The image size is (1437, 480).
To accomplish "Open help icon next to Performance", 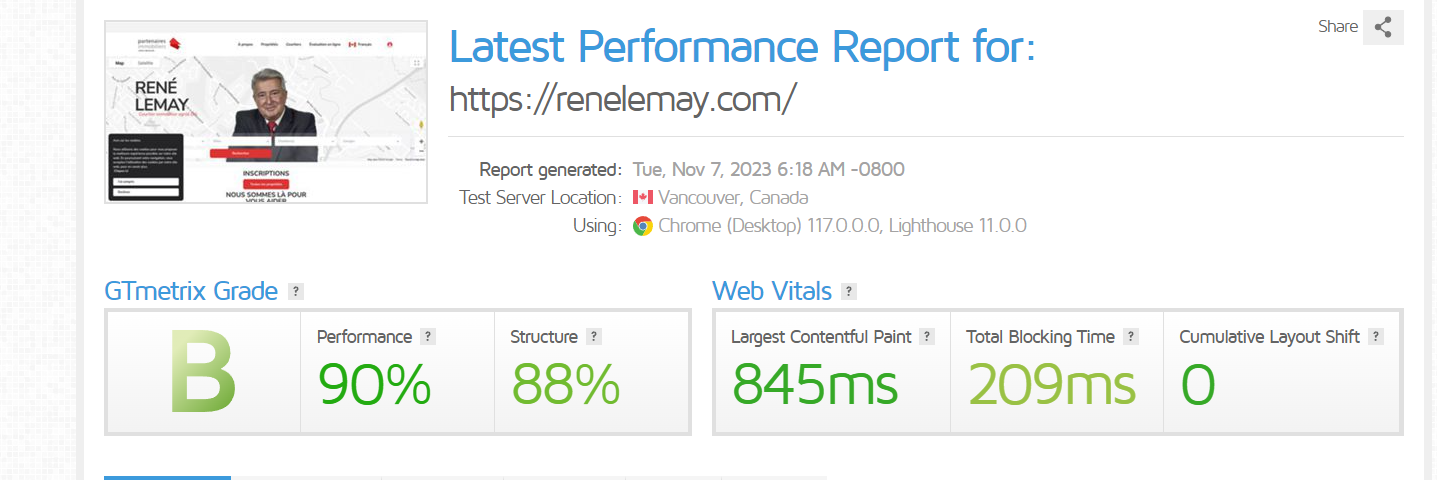I will click(428, 337).
